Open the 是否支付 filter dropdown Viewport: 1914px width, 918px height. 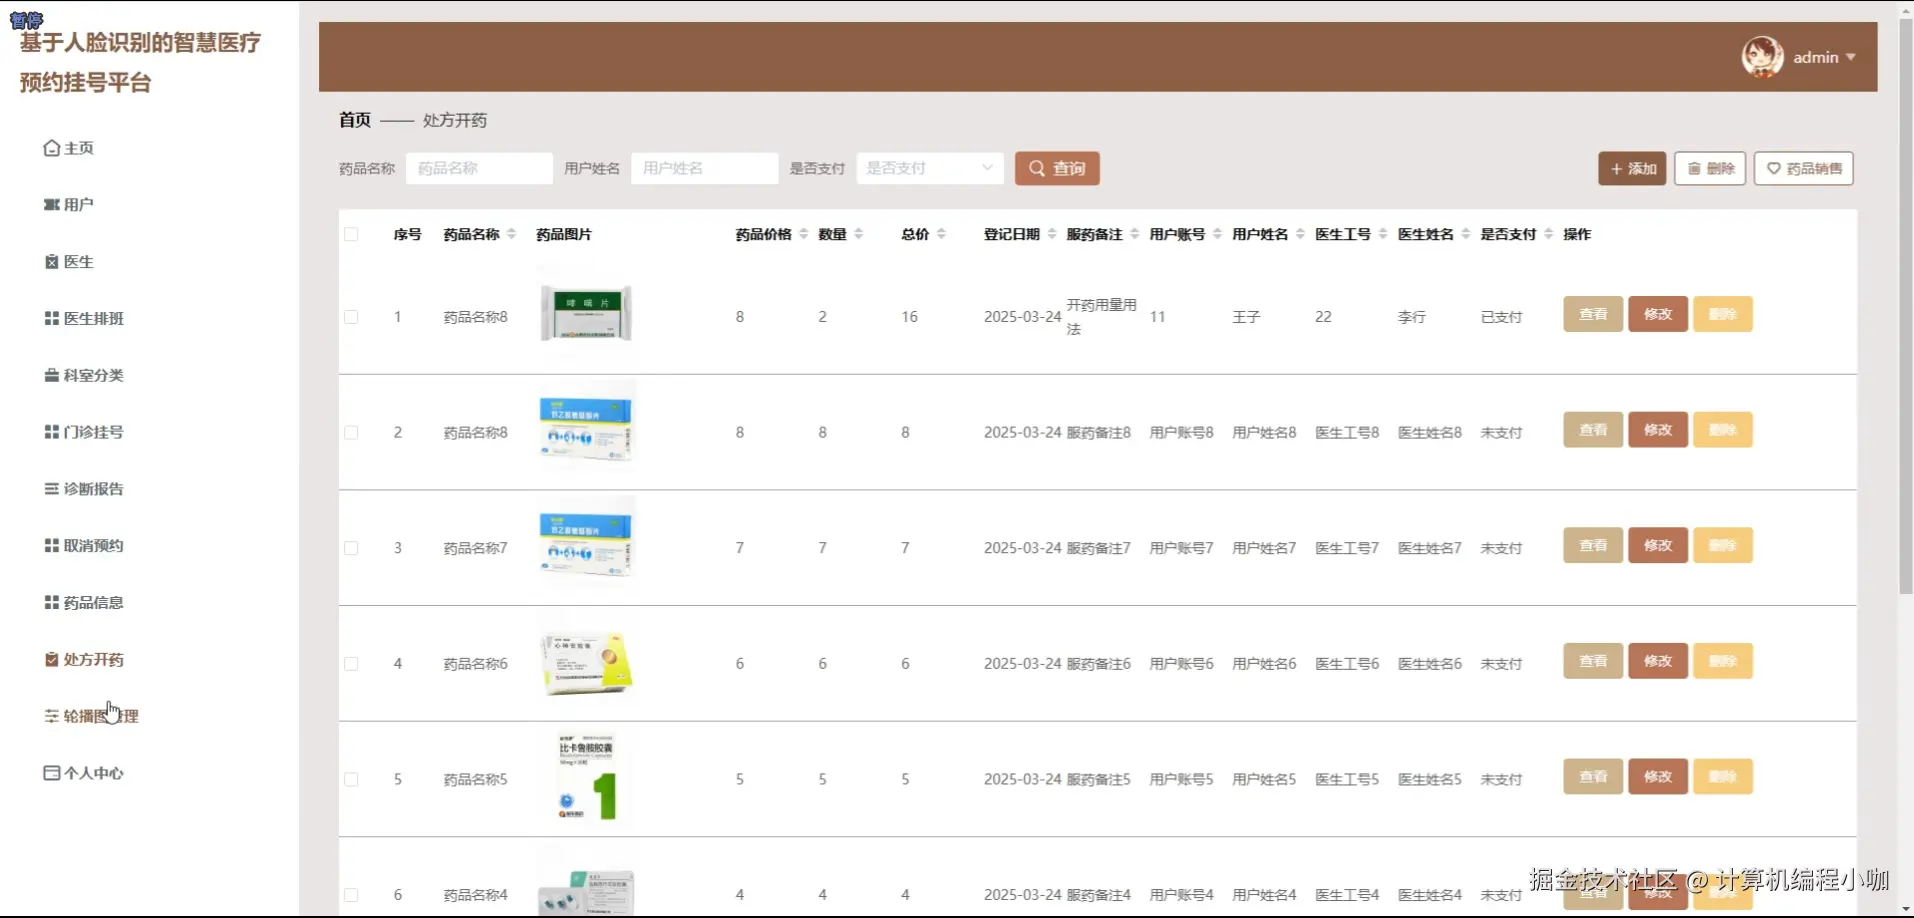[x=929, y=168]
